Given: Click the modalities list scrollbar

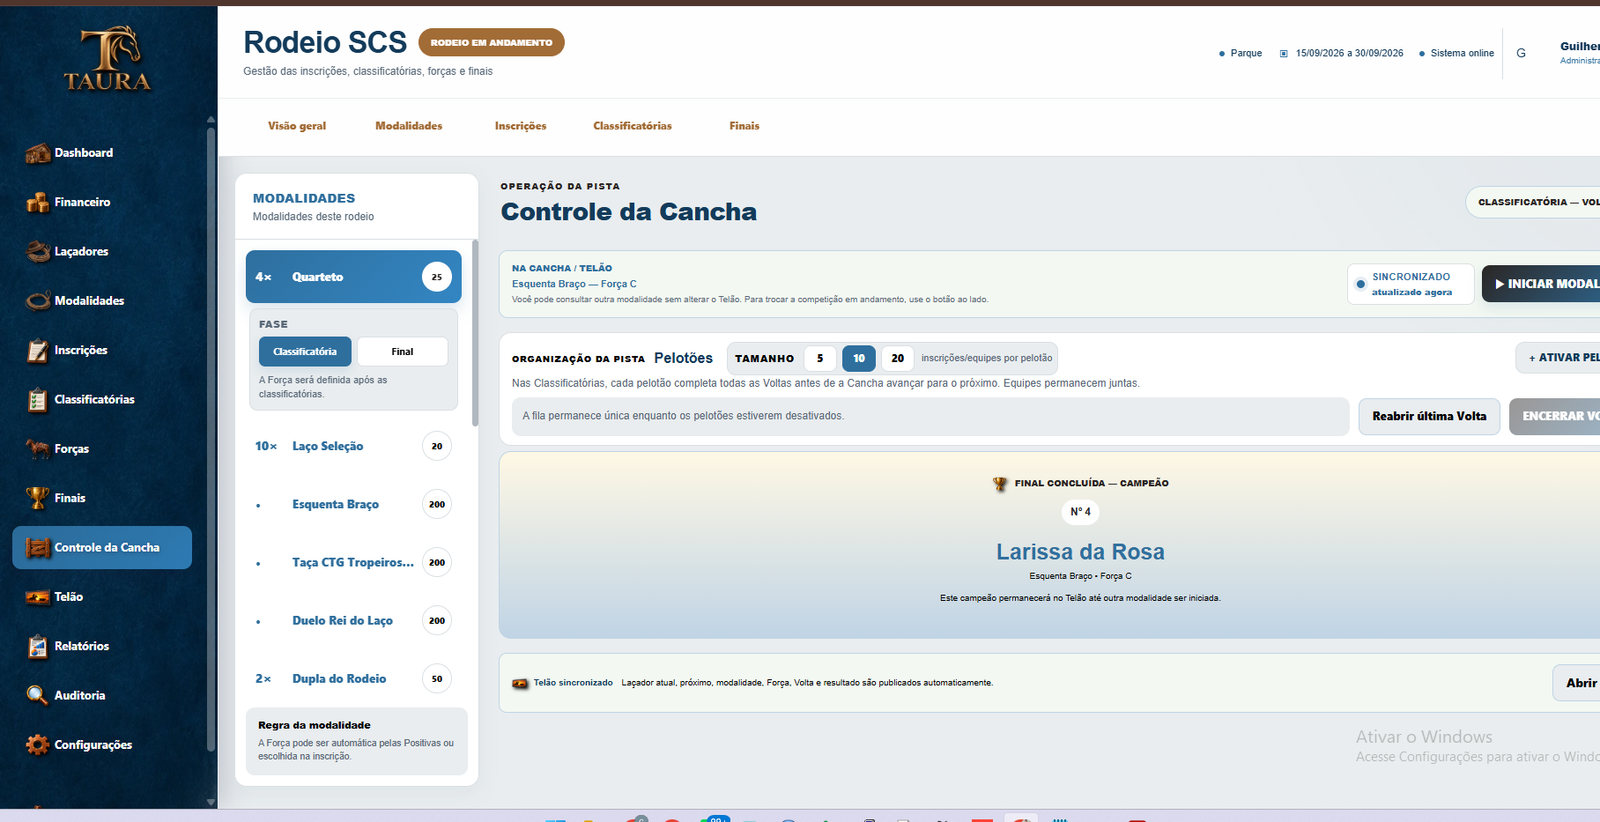Looking at the screenshot, I should 475,333.
